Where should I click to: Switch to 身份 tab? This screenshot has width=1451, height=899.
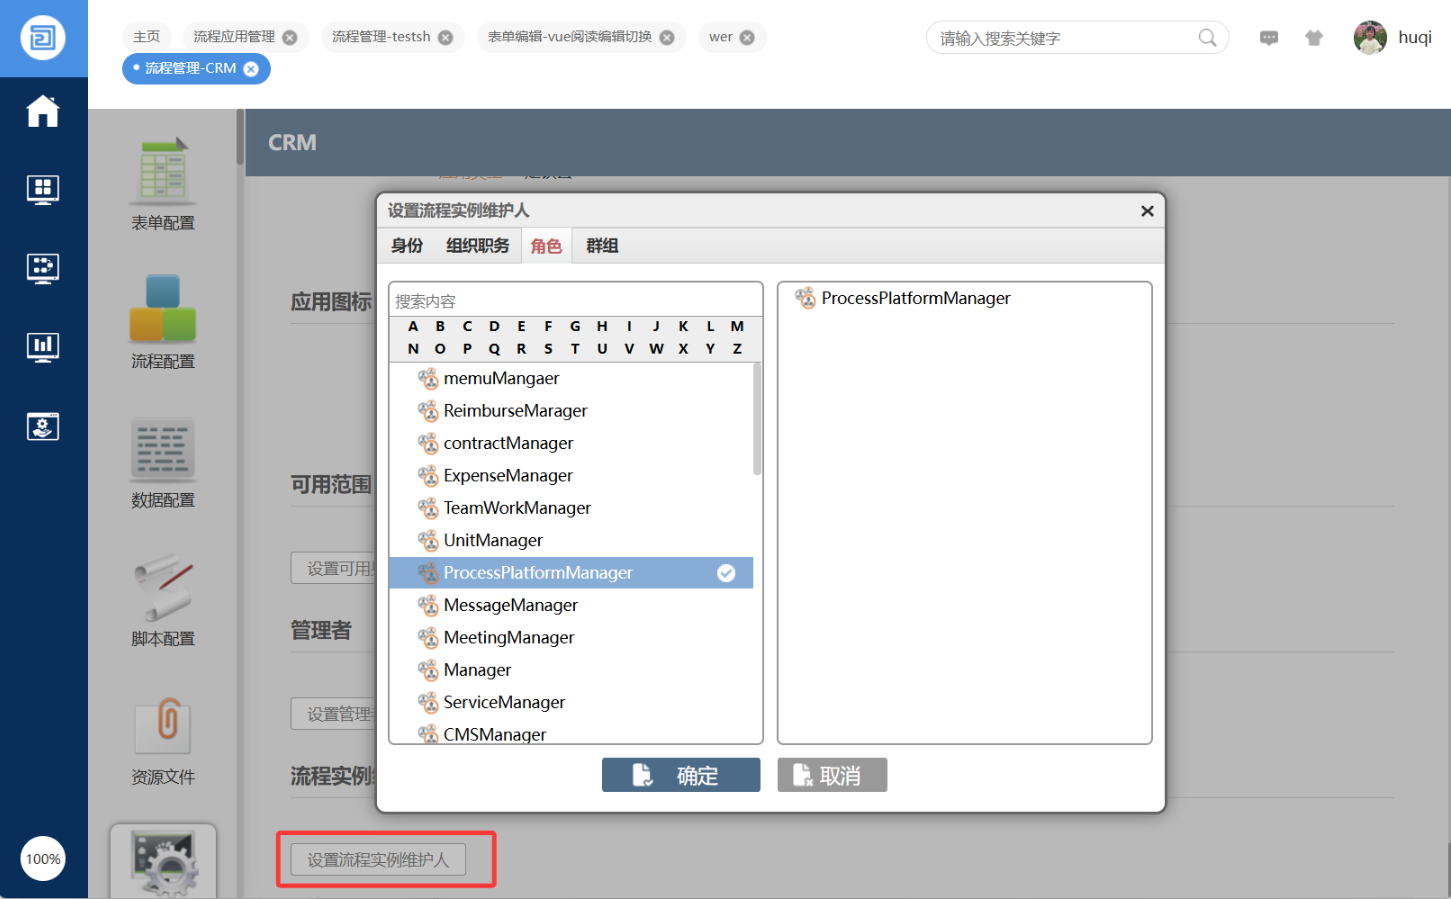pyautogui.click(x=407, y=246)
